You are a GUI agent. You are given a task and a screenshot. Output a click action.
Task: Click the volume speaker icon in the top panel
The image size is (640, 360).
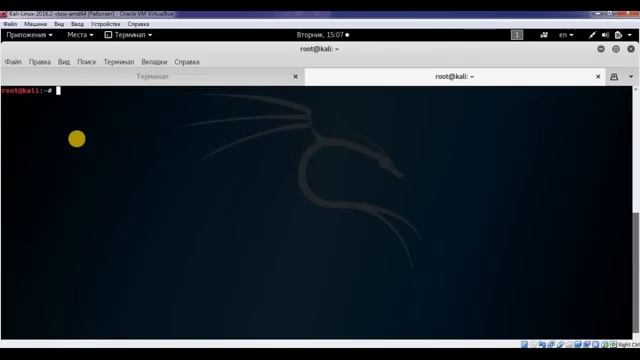click(605, 35)
